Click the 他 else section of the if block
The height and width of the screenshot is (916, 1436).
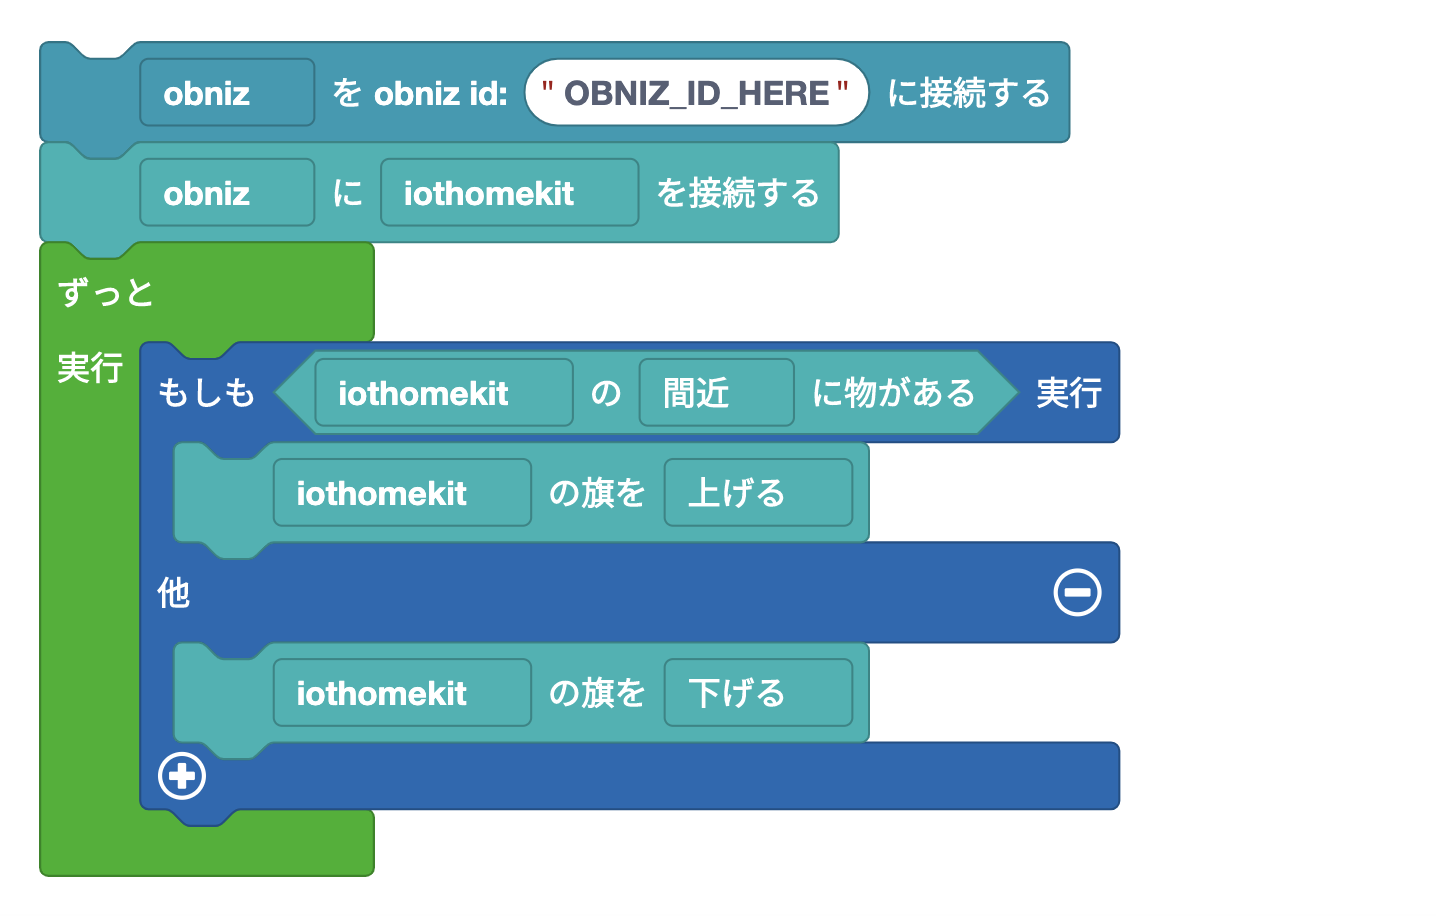(x=172, y=592)
